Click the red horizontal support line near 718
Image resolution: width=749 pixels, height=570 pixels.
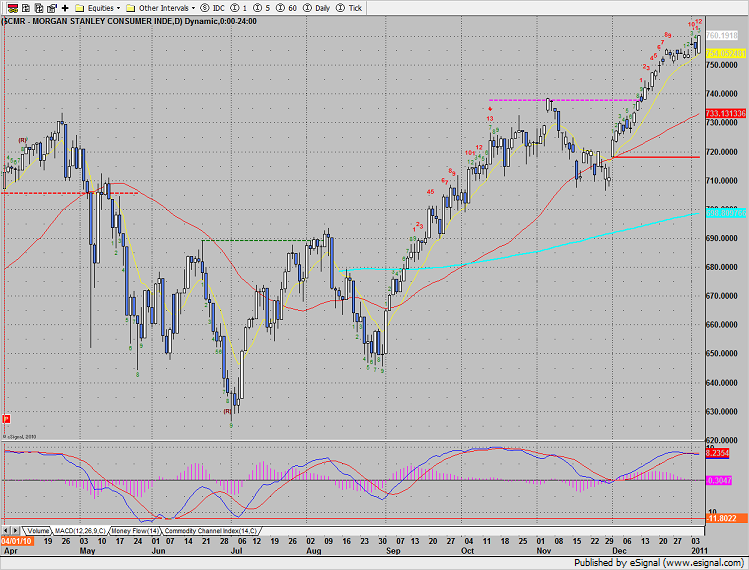point(656,157)
